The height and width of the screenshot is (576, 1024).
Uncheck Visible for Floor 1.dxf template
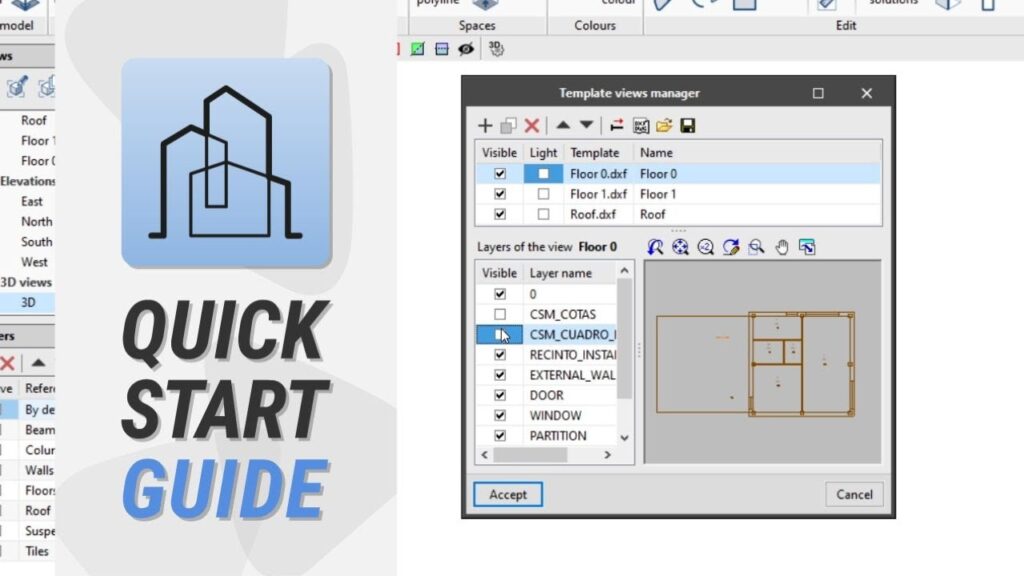tap(500, 194)
